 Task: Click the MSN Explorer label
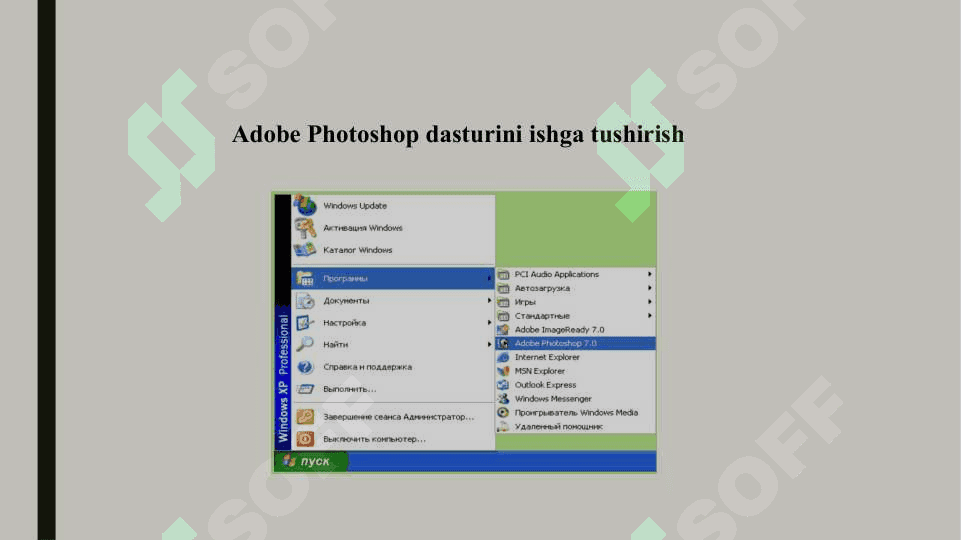pyautogui.click(x=539, y=371)
